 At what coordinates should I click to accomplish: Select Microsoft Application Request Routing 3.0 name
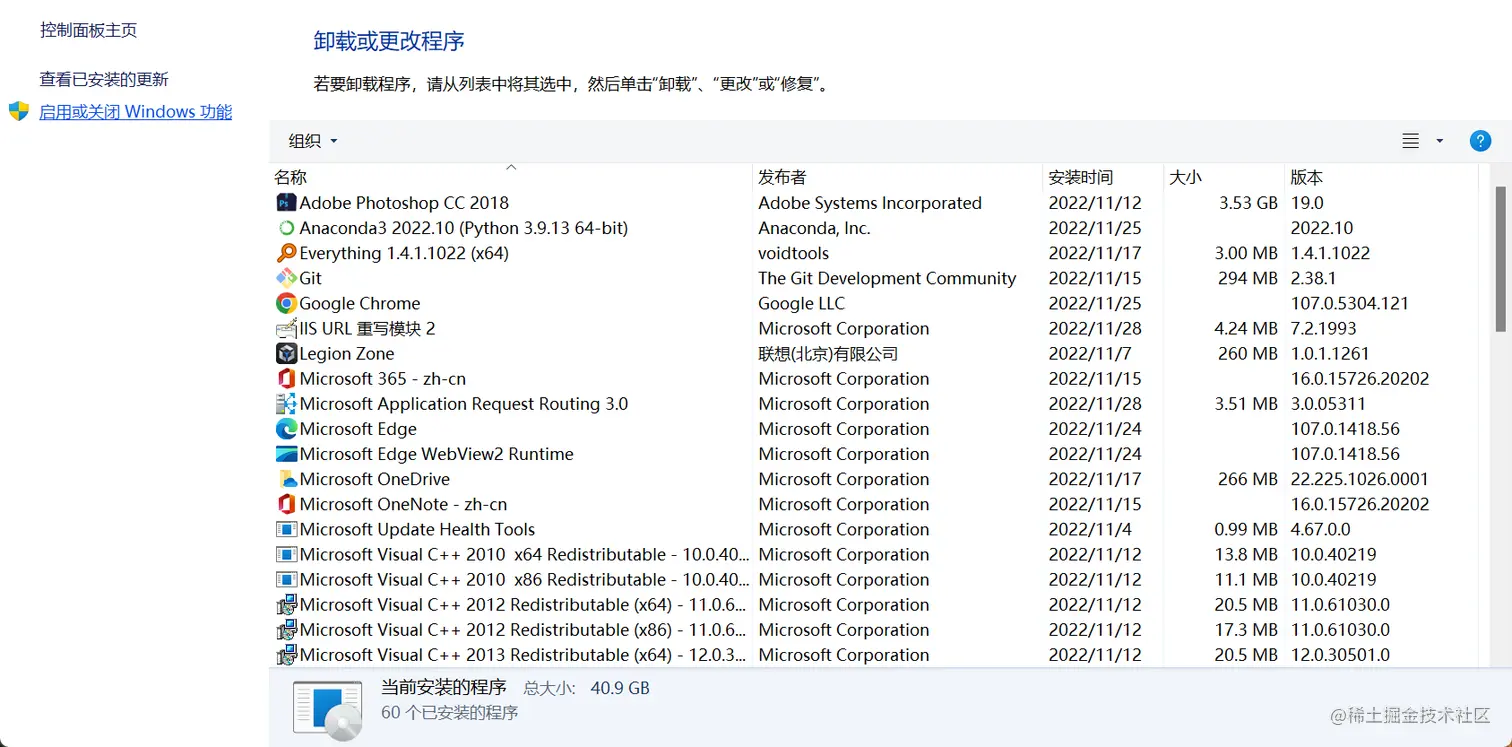point(464,404)
